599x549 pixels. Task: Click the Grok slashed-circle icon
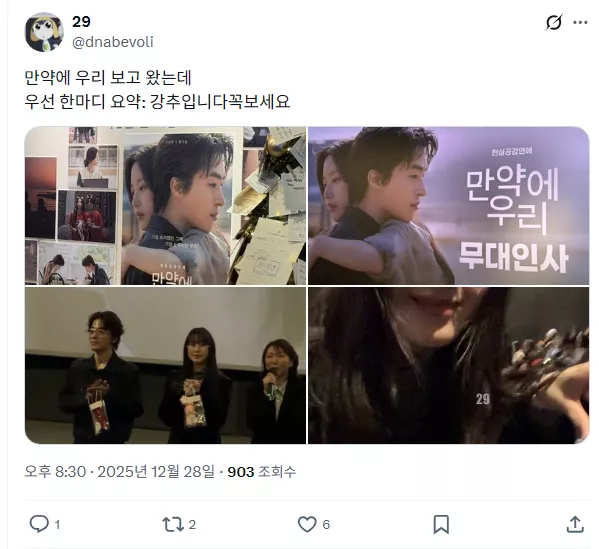(x=554, y=23)
